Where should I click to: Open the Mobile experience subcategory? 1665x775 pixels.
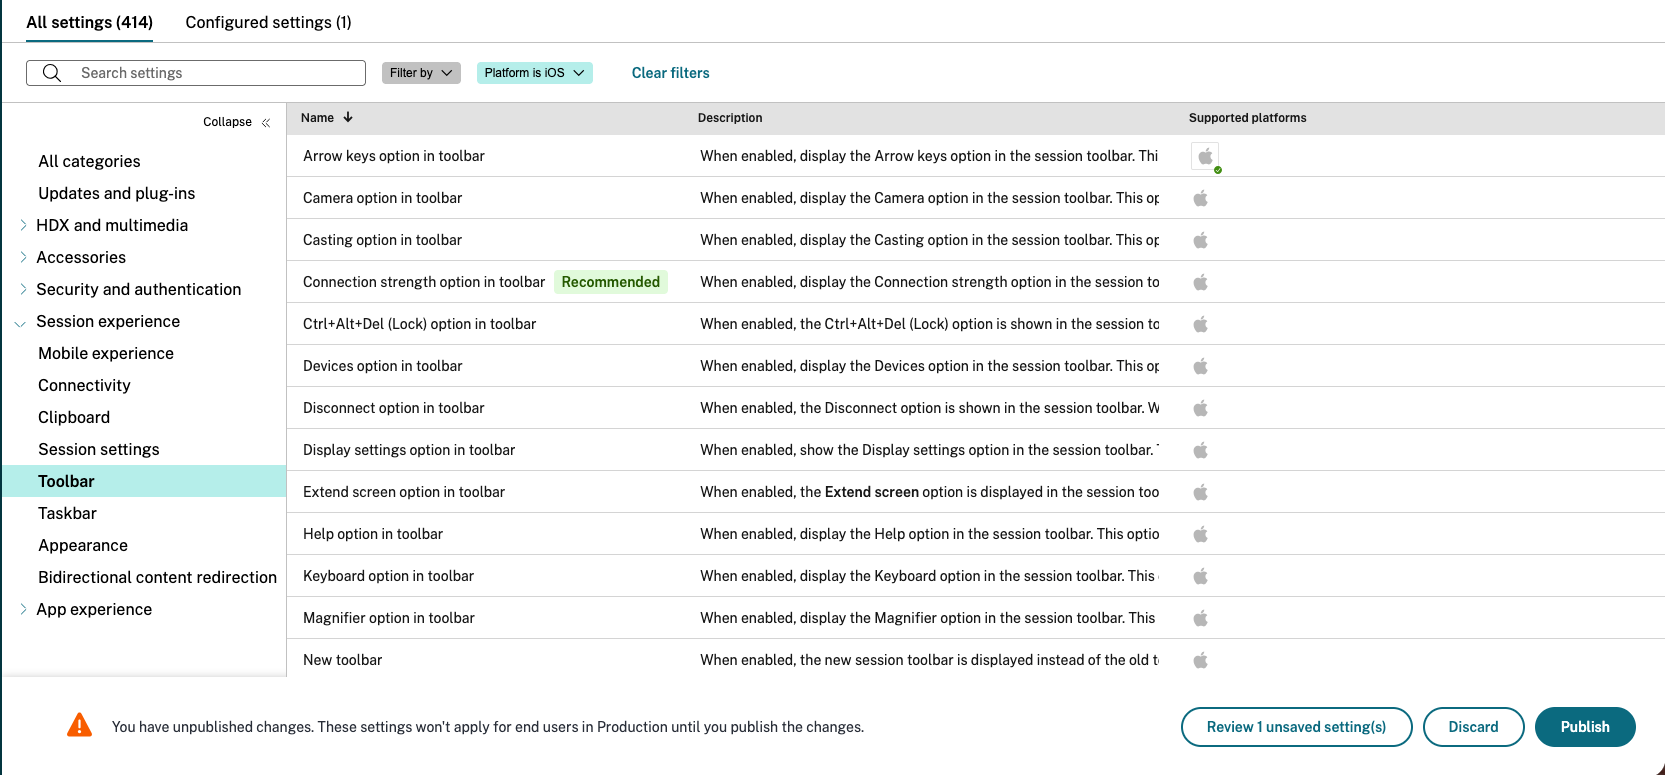106,353
